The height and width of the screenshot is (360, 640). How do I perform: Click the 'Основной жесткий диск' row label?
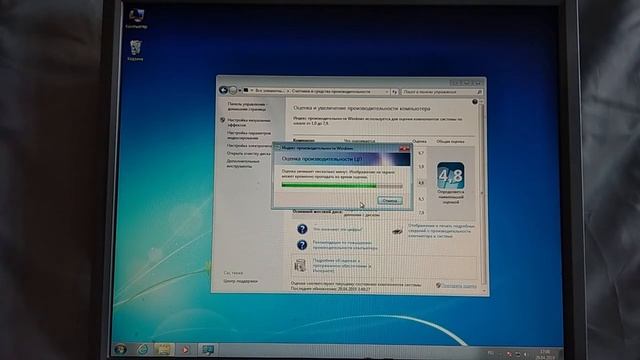(317, 212)
